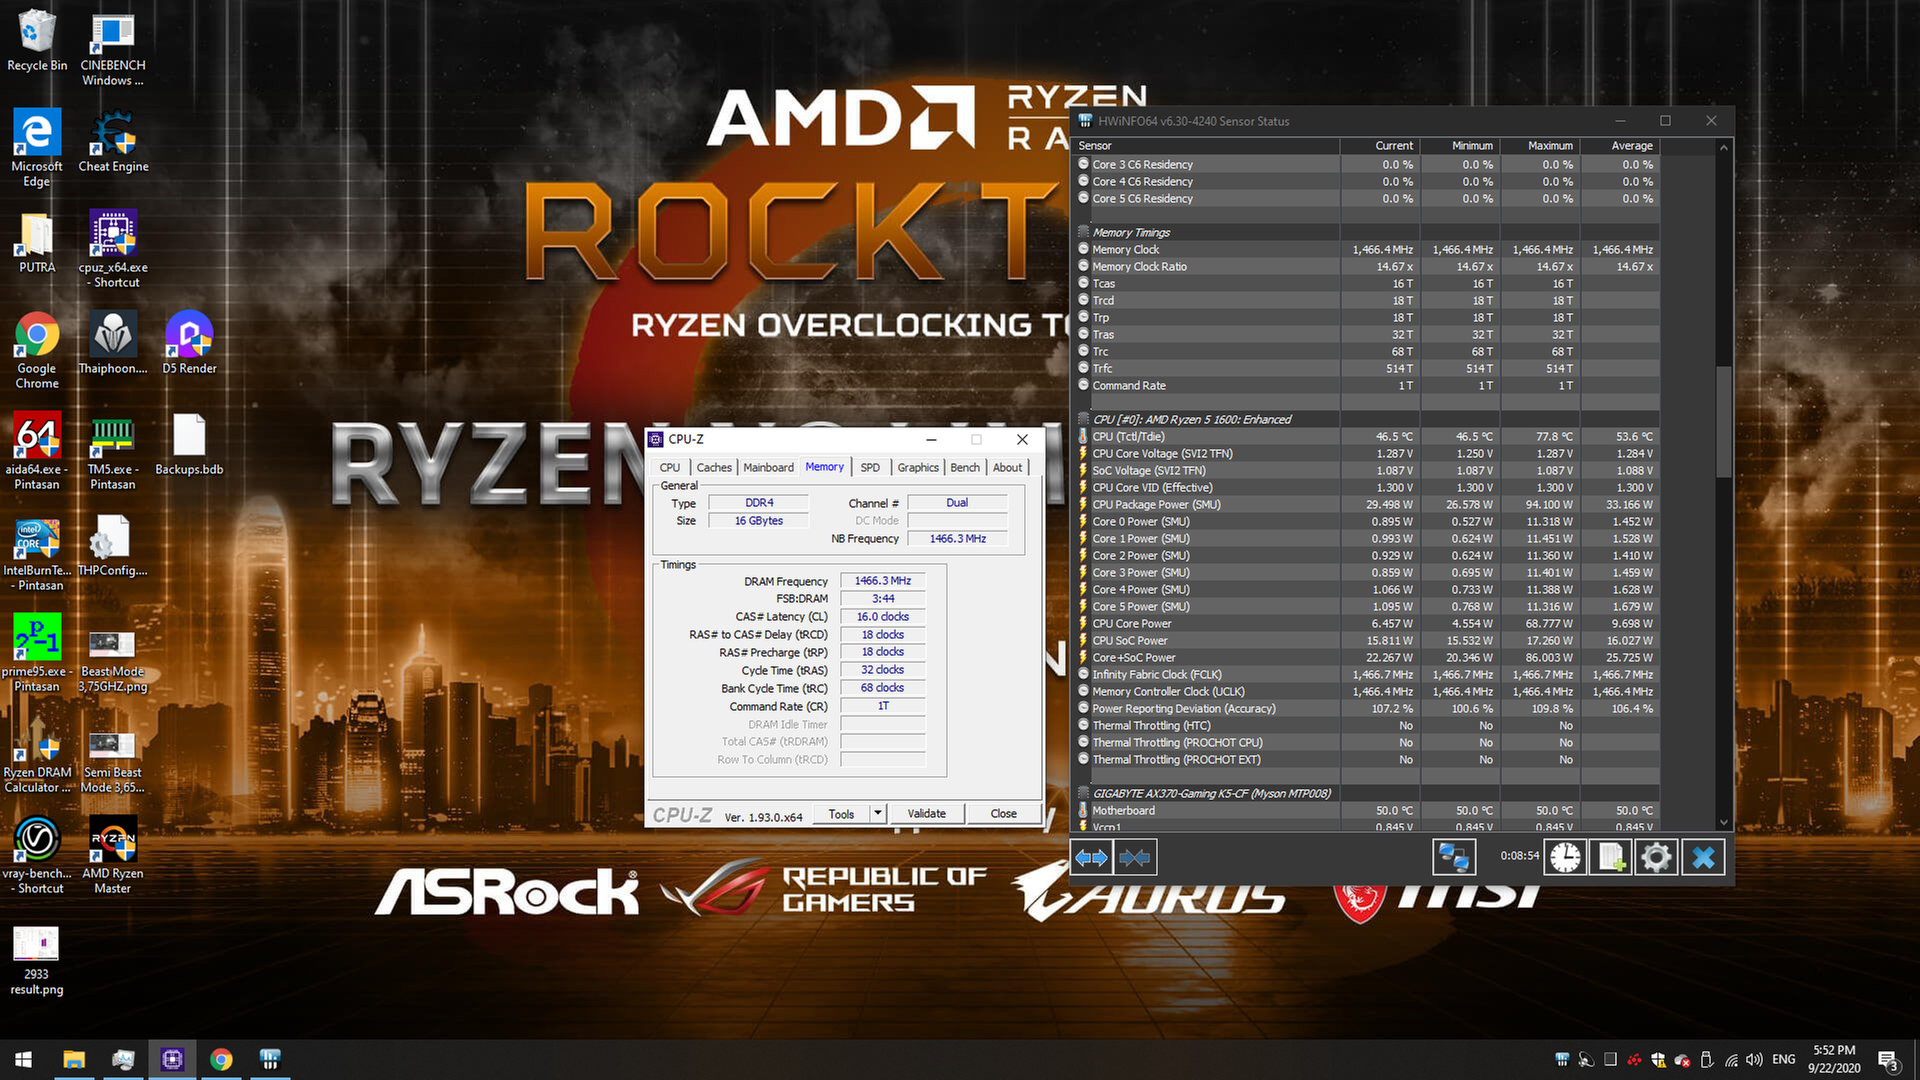The width and height of the screenshot is (1920, 1080).
Task: Click the CPU-Z Tools button
Action: (x=841, y=814)
